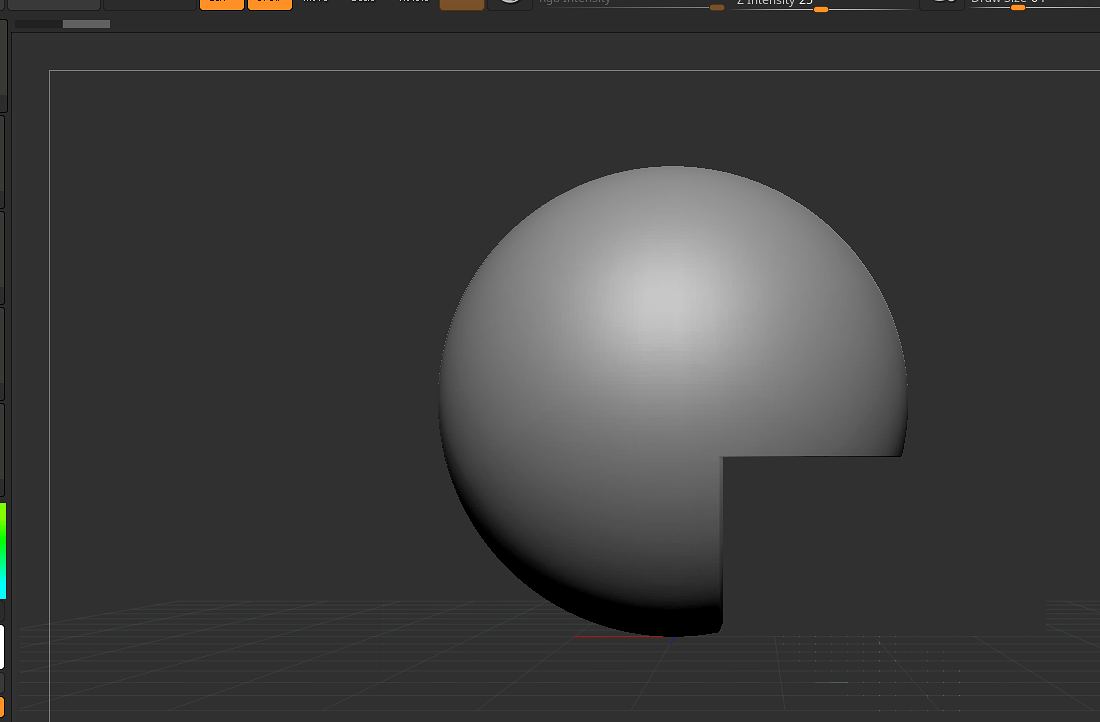Adjust the Draw Size slider
1100x722 pixels.
pos(1034,4)
